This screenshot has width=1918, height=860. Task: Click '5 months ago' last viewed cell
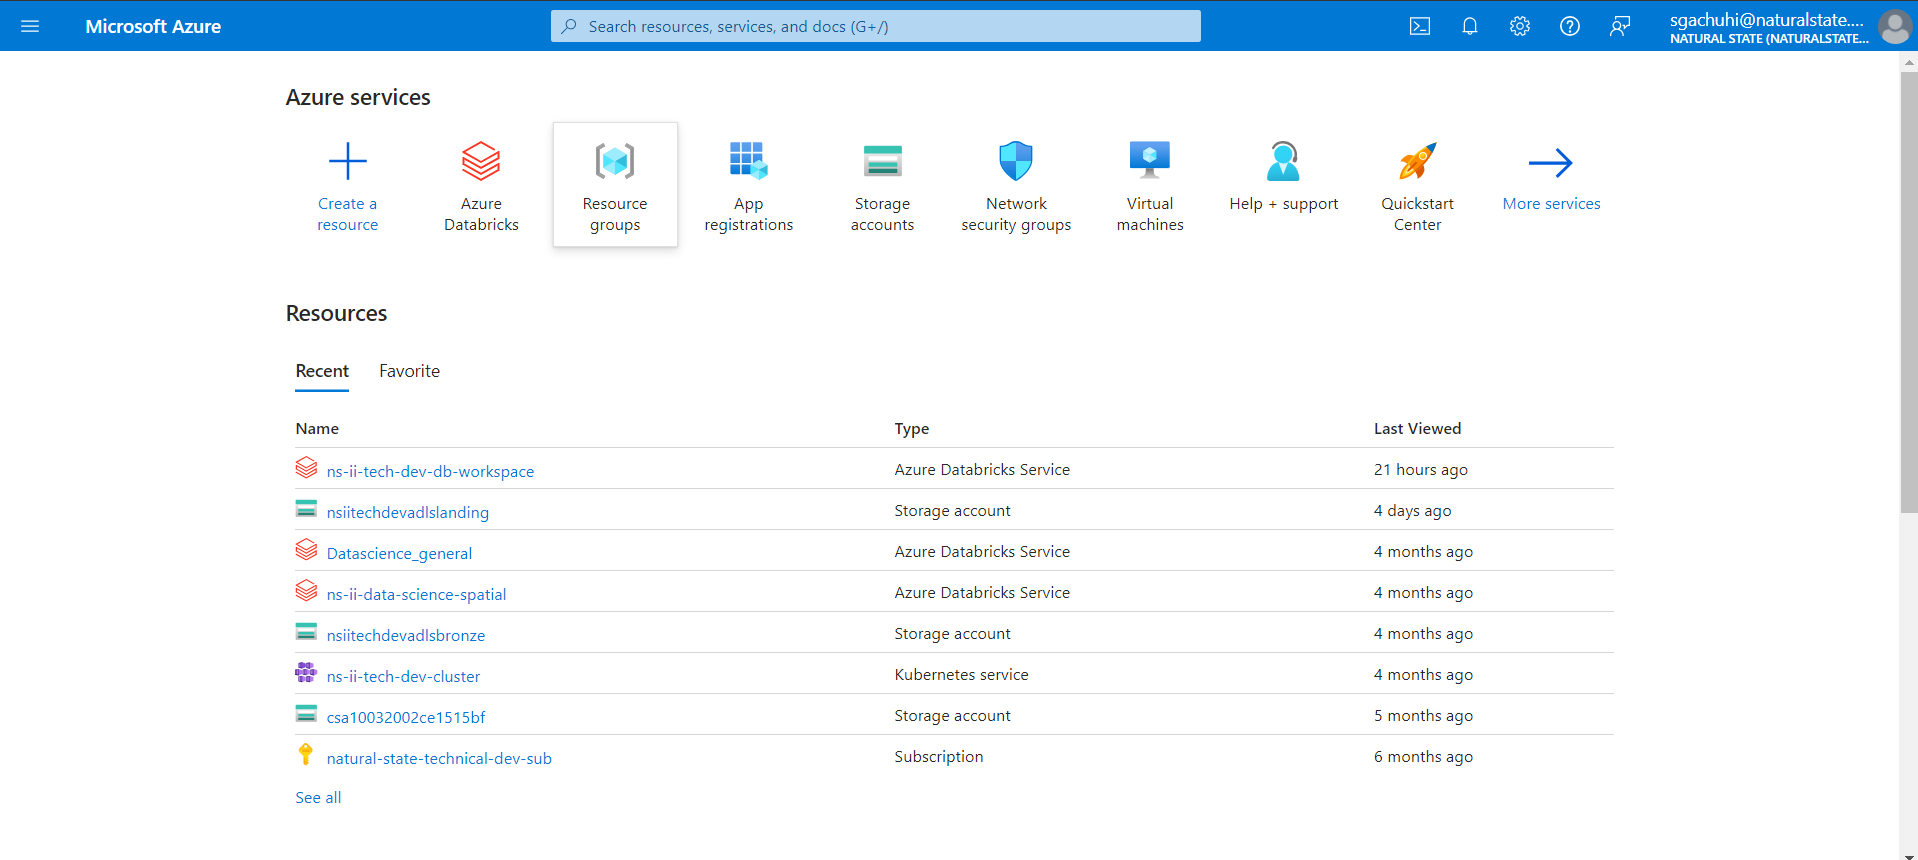click(x=1423, y=715)
